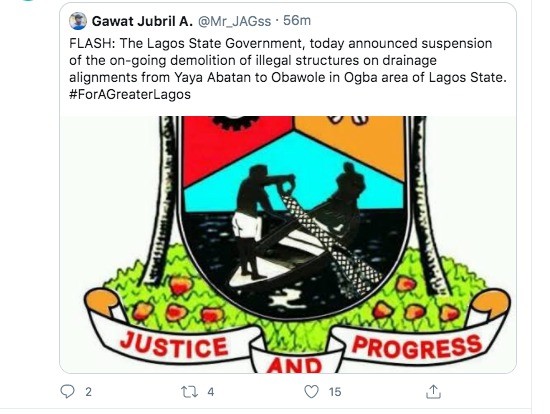Click the JUSTICE banner in the image
Screen dimensions: 550x414
coord(174,345)
